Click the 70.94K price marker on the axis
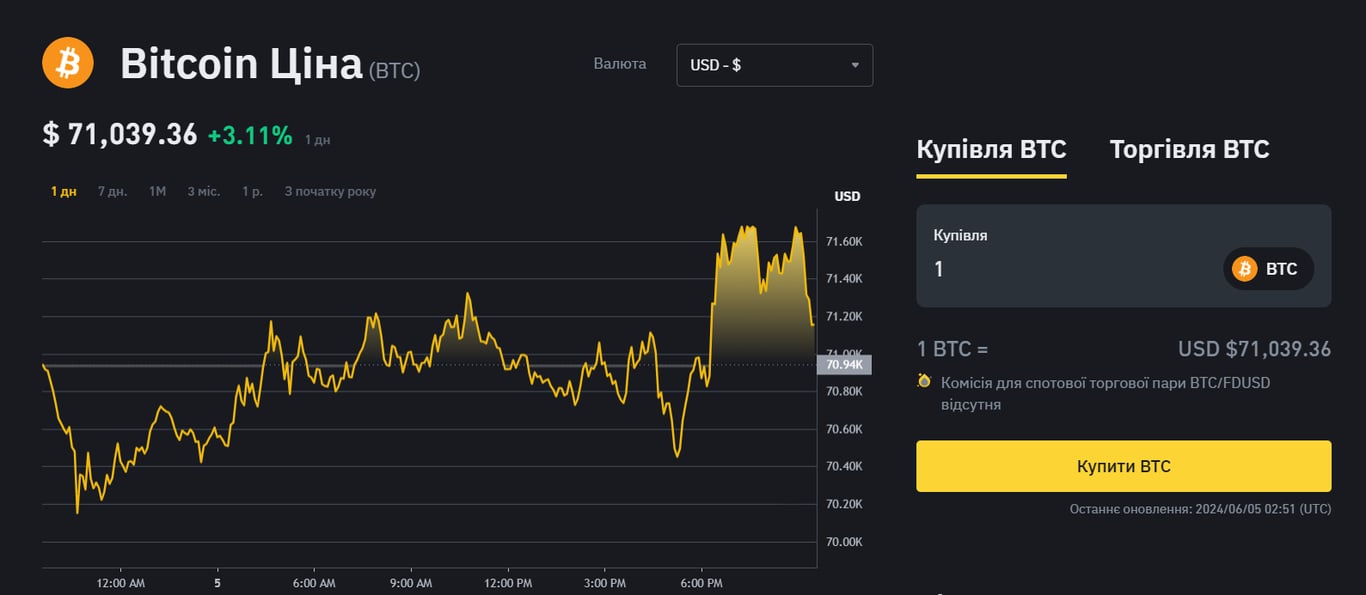Image resolution: width=1366 pixels, height=595 pixels. [x=846, y=365]
